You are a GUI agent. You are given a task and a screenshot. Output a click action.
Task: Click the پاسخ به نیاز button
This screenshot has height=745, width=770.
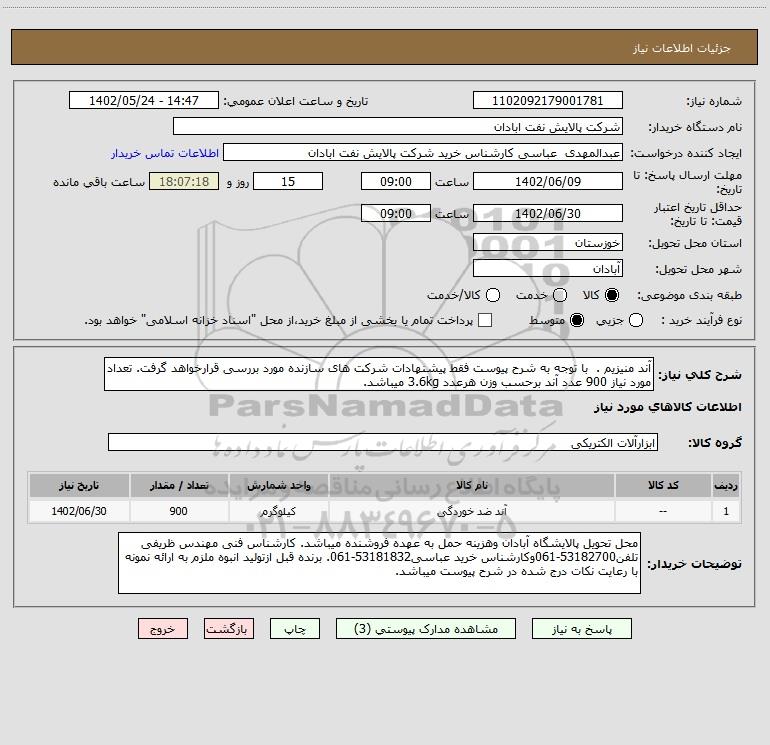click(x=581, y=629)
